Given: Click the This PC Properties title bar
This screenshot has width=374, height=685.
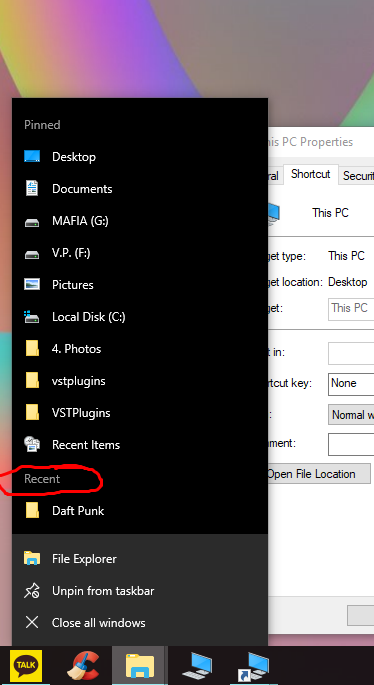Looking at the screenshot, I should (321, 142).
